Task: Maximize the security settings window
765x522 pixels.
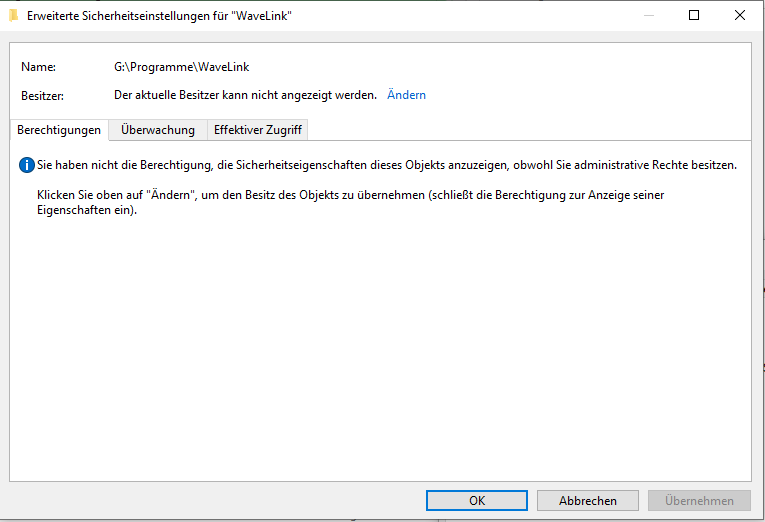Action: [x=694, y=15]
